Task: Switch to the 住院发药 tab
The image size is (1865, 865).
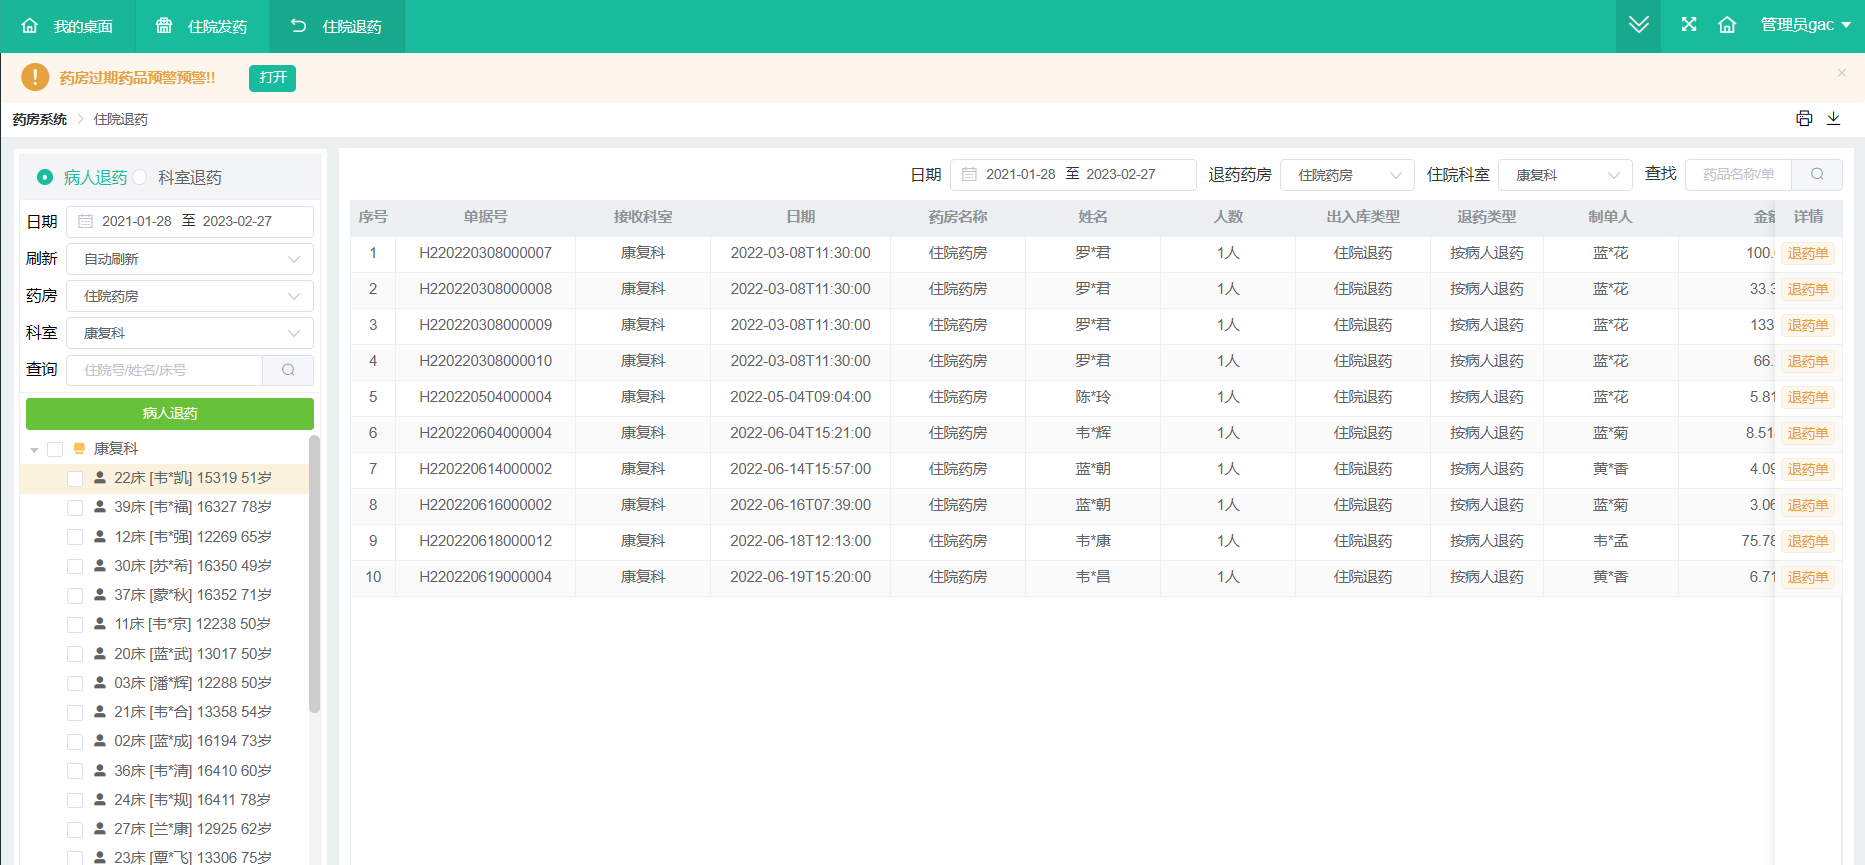Action: tap(202, 26)
